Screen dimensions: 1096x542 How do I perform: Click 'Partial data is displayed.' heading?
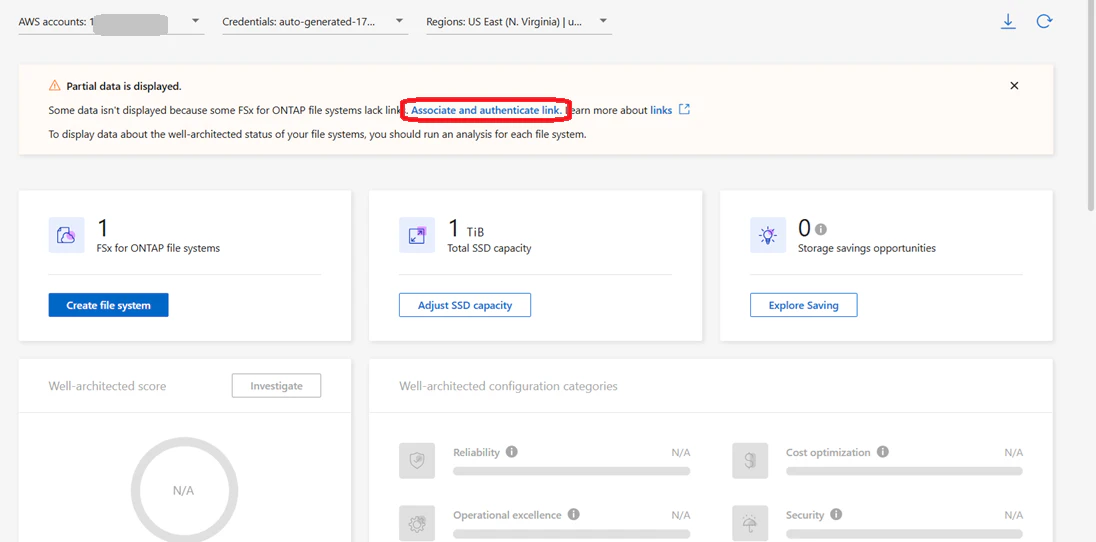click(124, 86)
